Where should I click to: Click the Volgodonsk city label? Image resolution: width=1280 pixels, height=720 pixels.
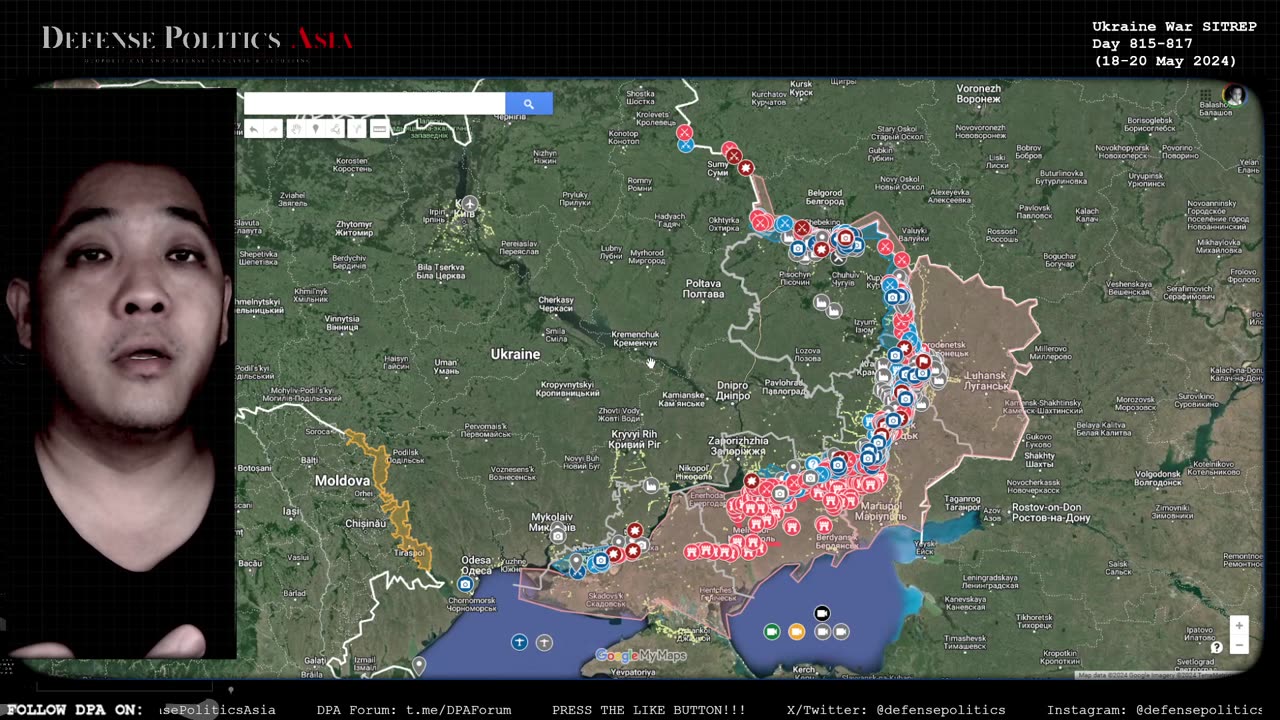[1158, 477]
